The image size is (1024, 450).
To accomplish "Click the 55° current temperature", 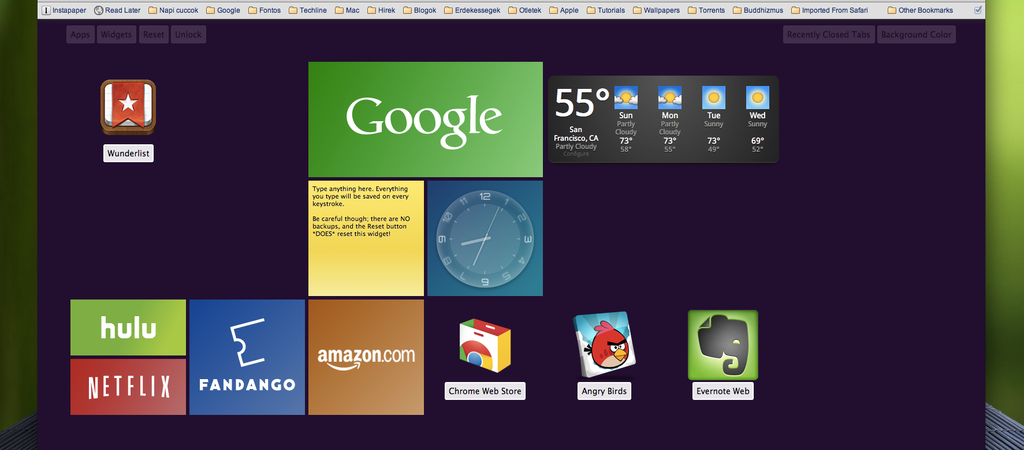I will tap(582, 103).
